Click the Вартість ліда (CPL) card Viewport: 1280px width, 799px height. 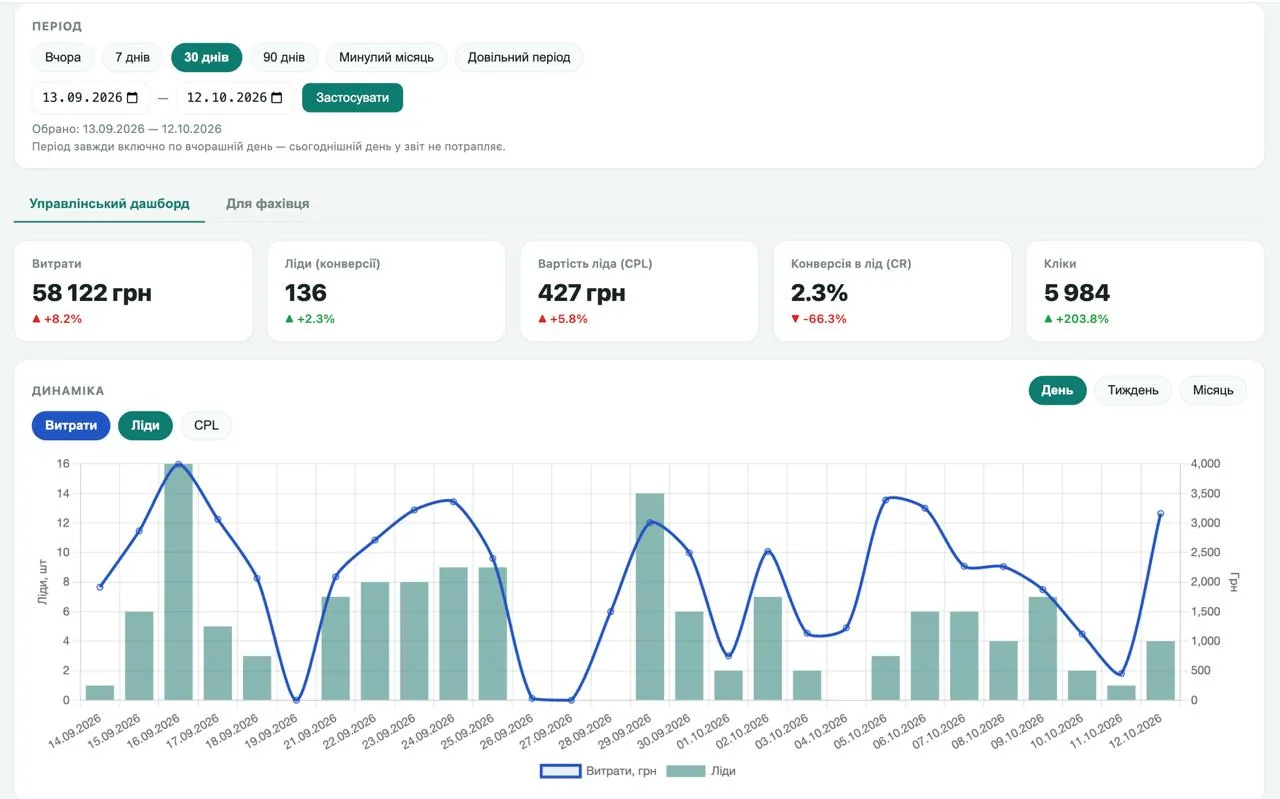[x=640, y=291]
